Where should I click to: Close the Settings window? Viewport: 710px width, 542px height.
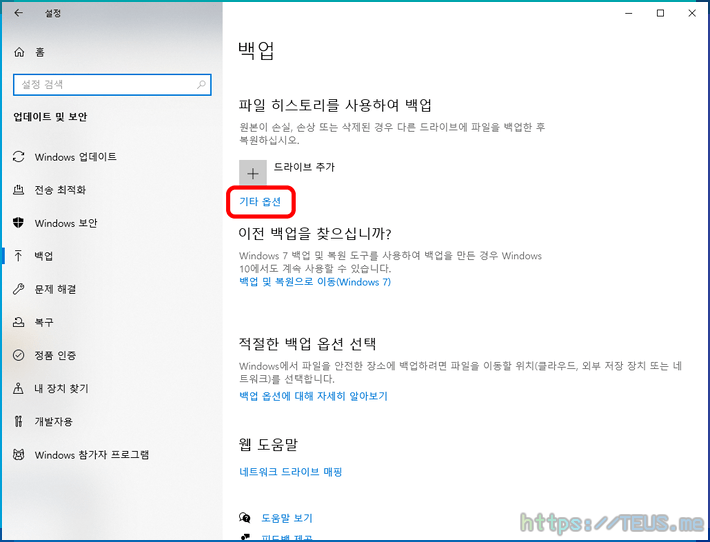[x=692, y=13]
